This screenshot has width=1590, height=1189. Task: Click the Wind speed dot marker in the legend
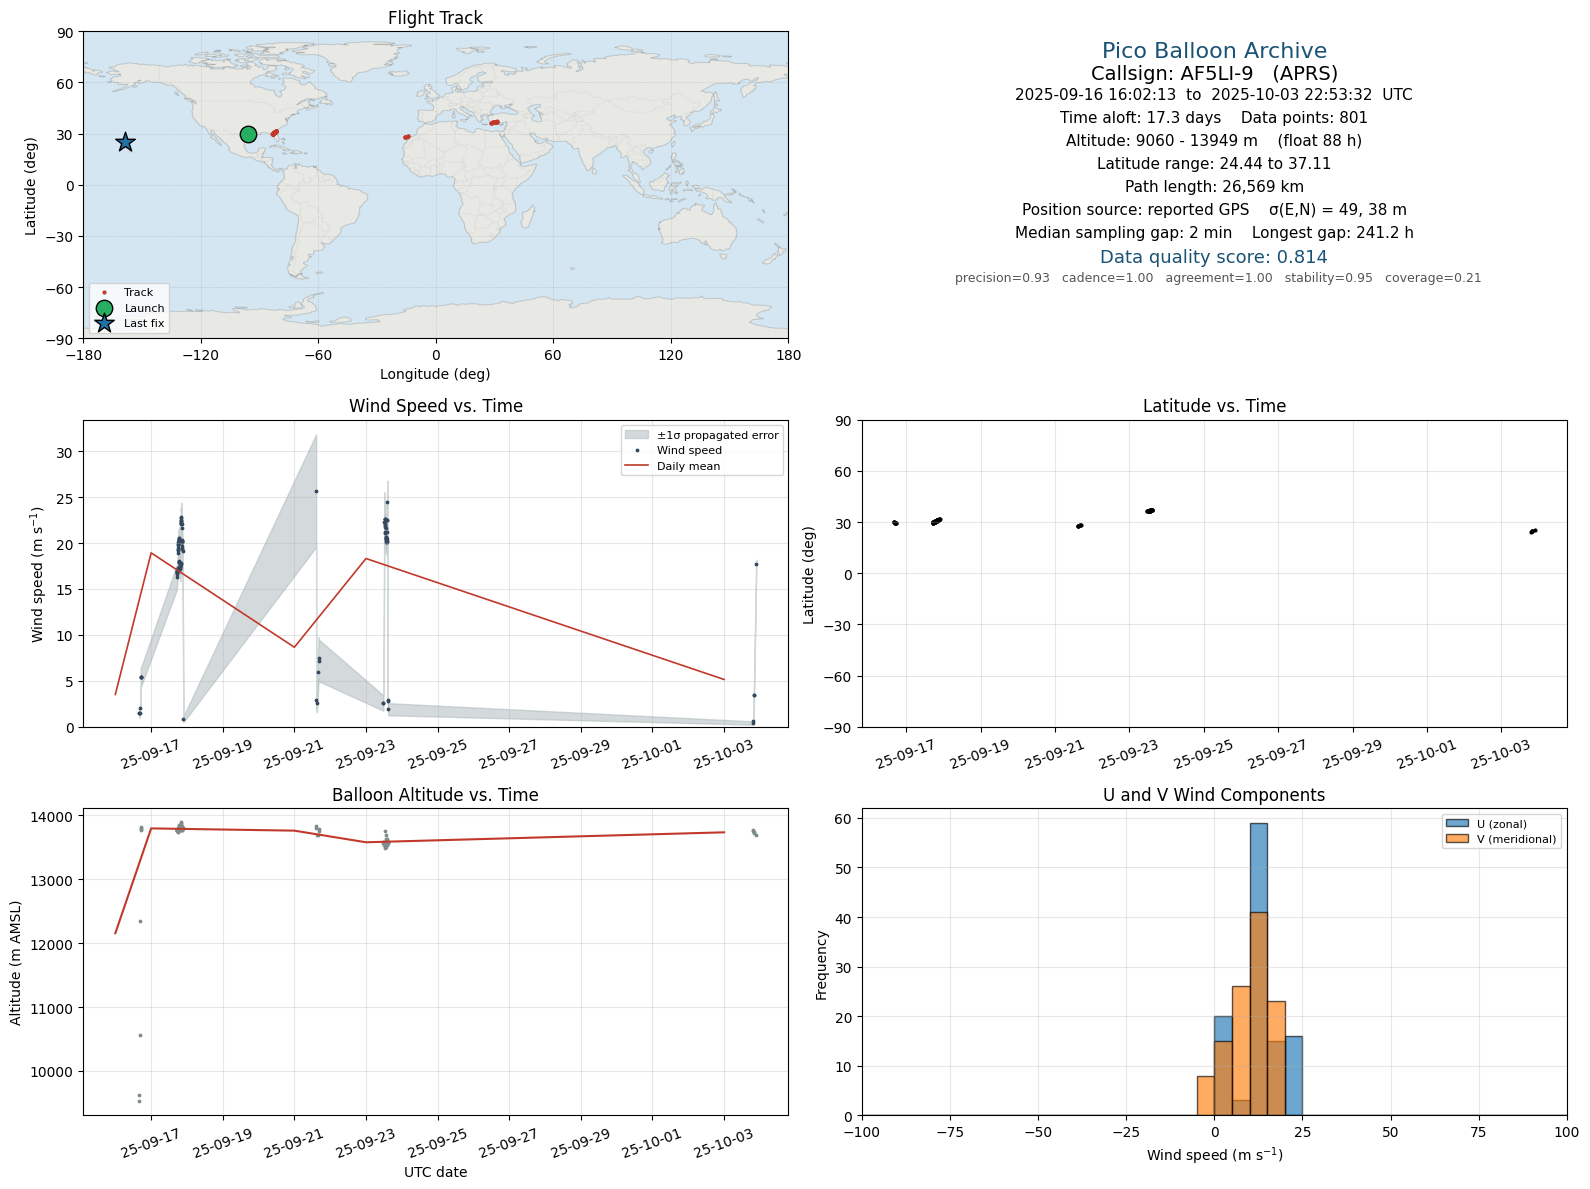pyautogui.click(x=637, y=451)
